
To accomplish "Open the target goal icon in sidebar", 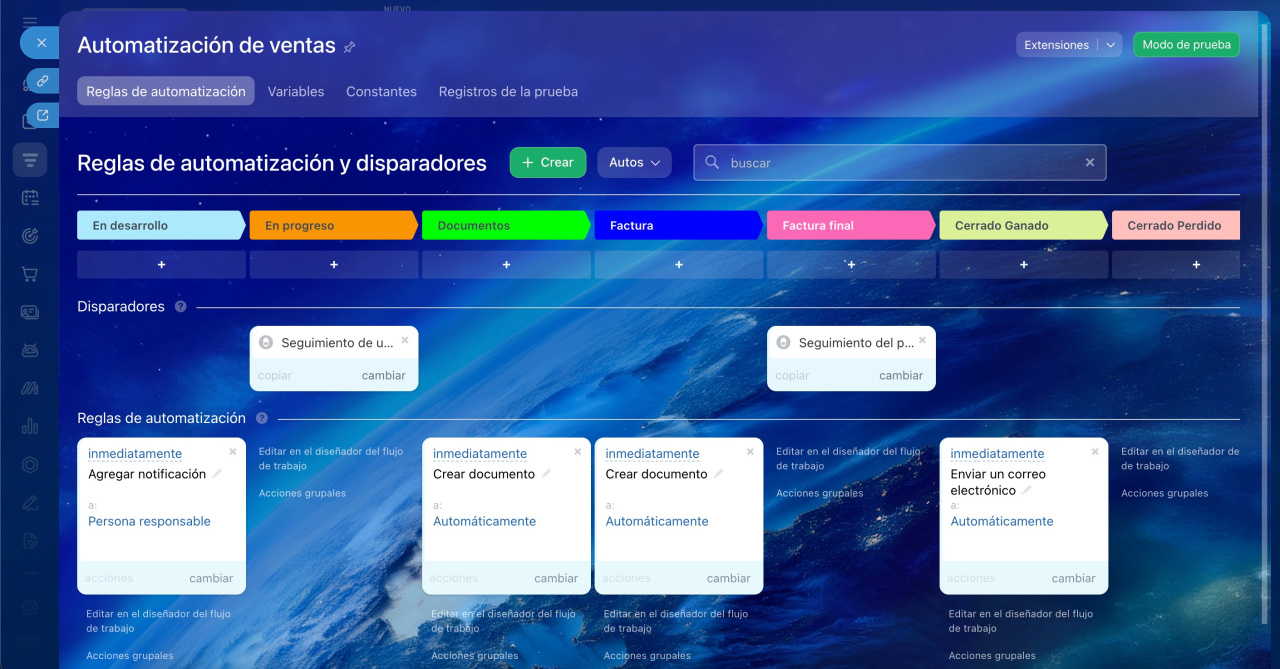I will 30,236.
